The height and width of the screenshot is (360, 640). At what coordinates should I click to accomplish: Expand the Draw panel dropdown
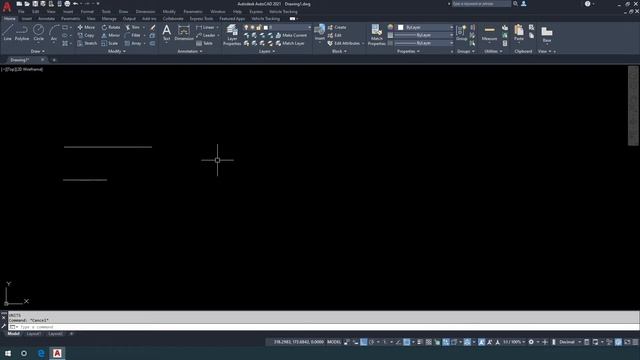(x=38, y=51)
